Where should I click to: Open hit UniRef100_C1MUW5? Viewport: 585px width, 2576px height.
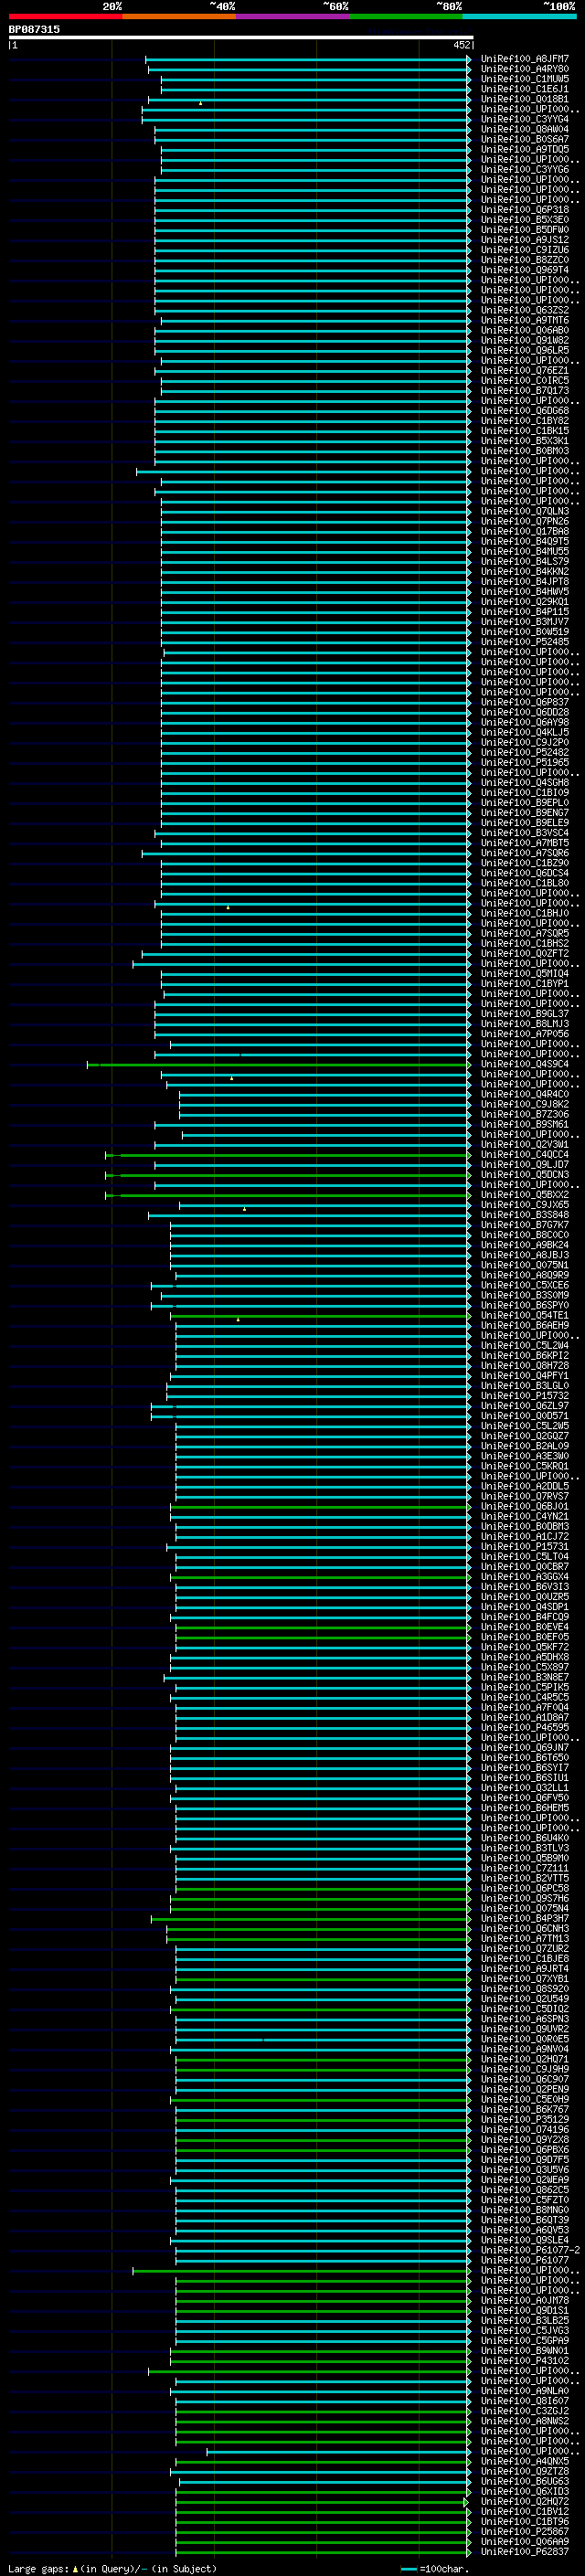524,79
